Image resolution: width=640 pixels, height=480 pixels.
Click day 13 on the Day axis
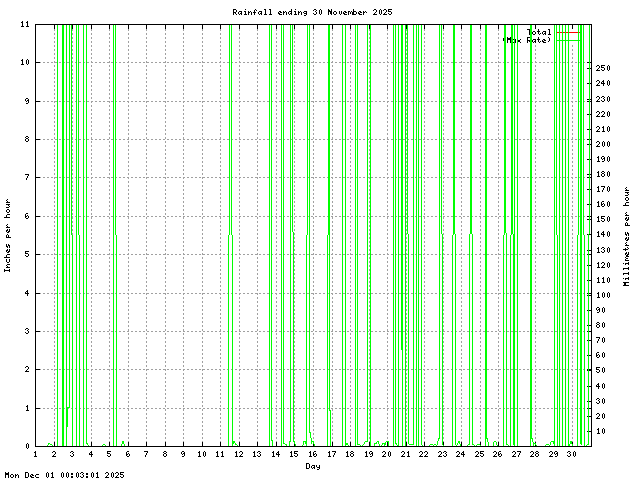(257, 454)
